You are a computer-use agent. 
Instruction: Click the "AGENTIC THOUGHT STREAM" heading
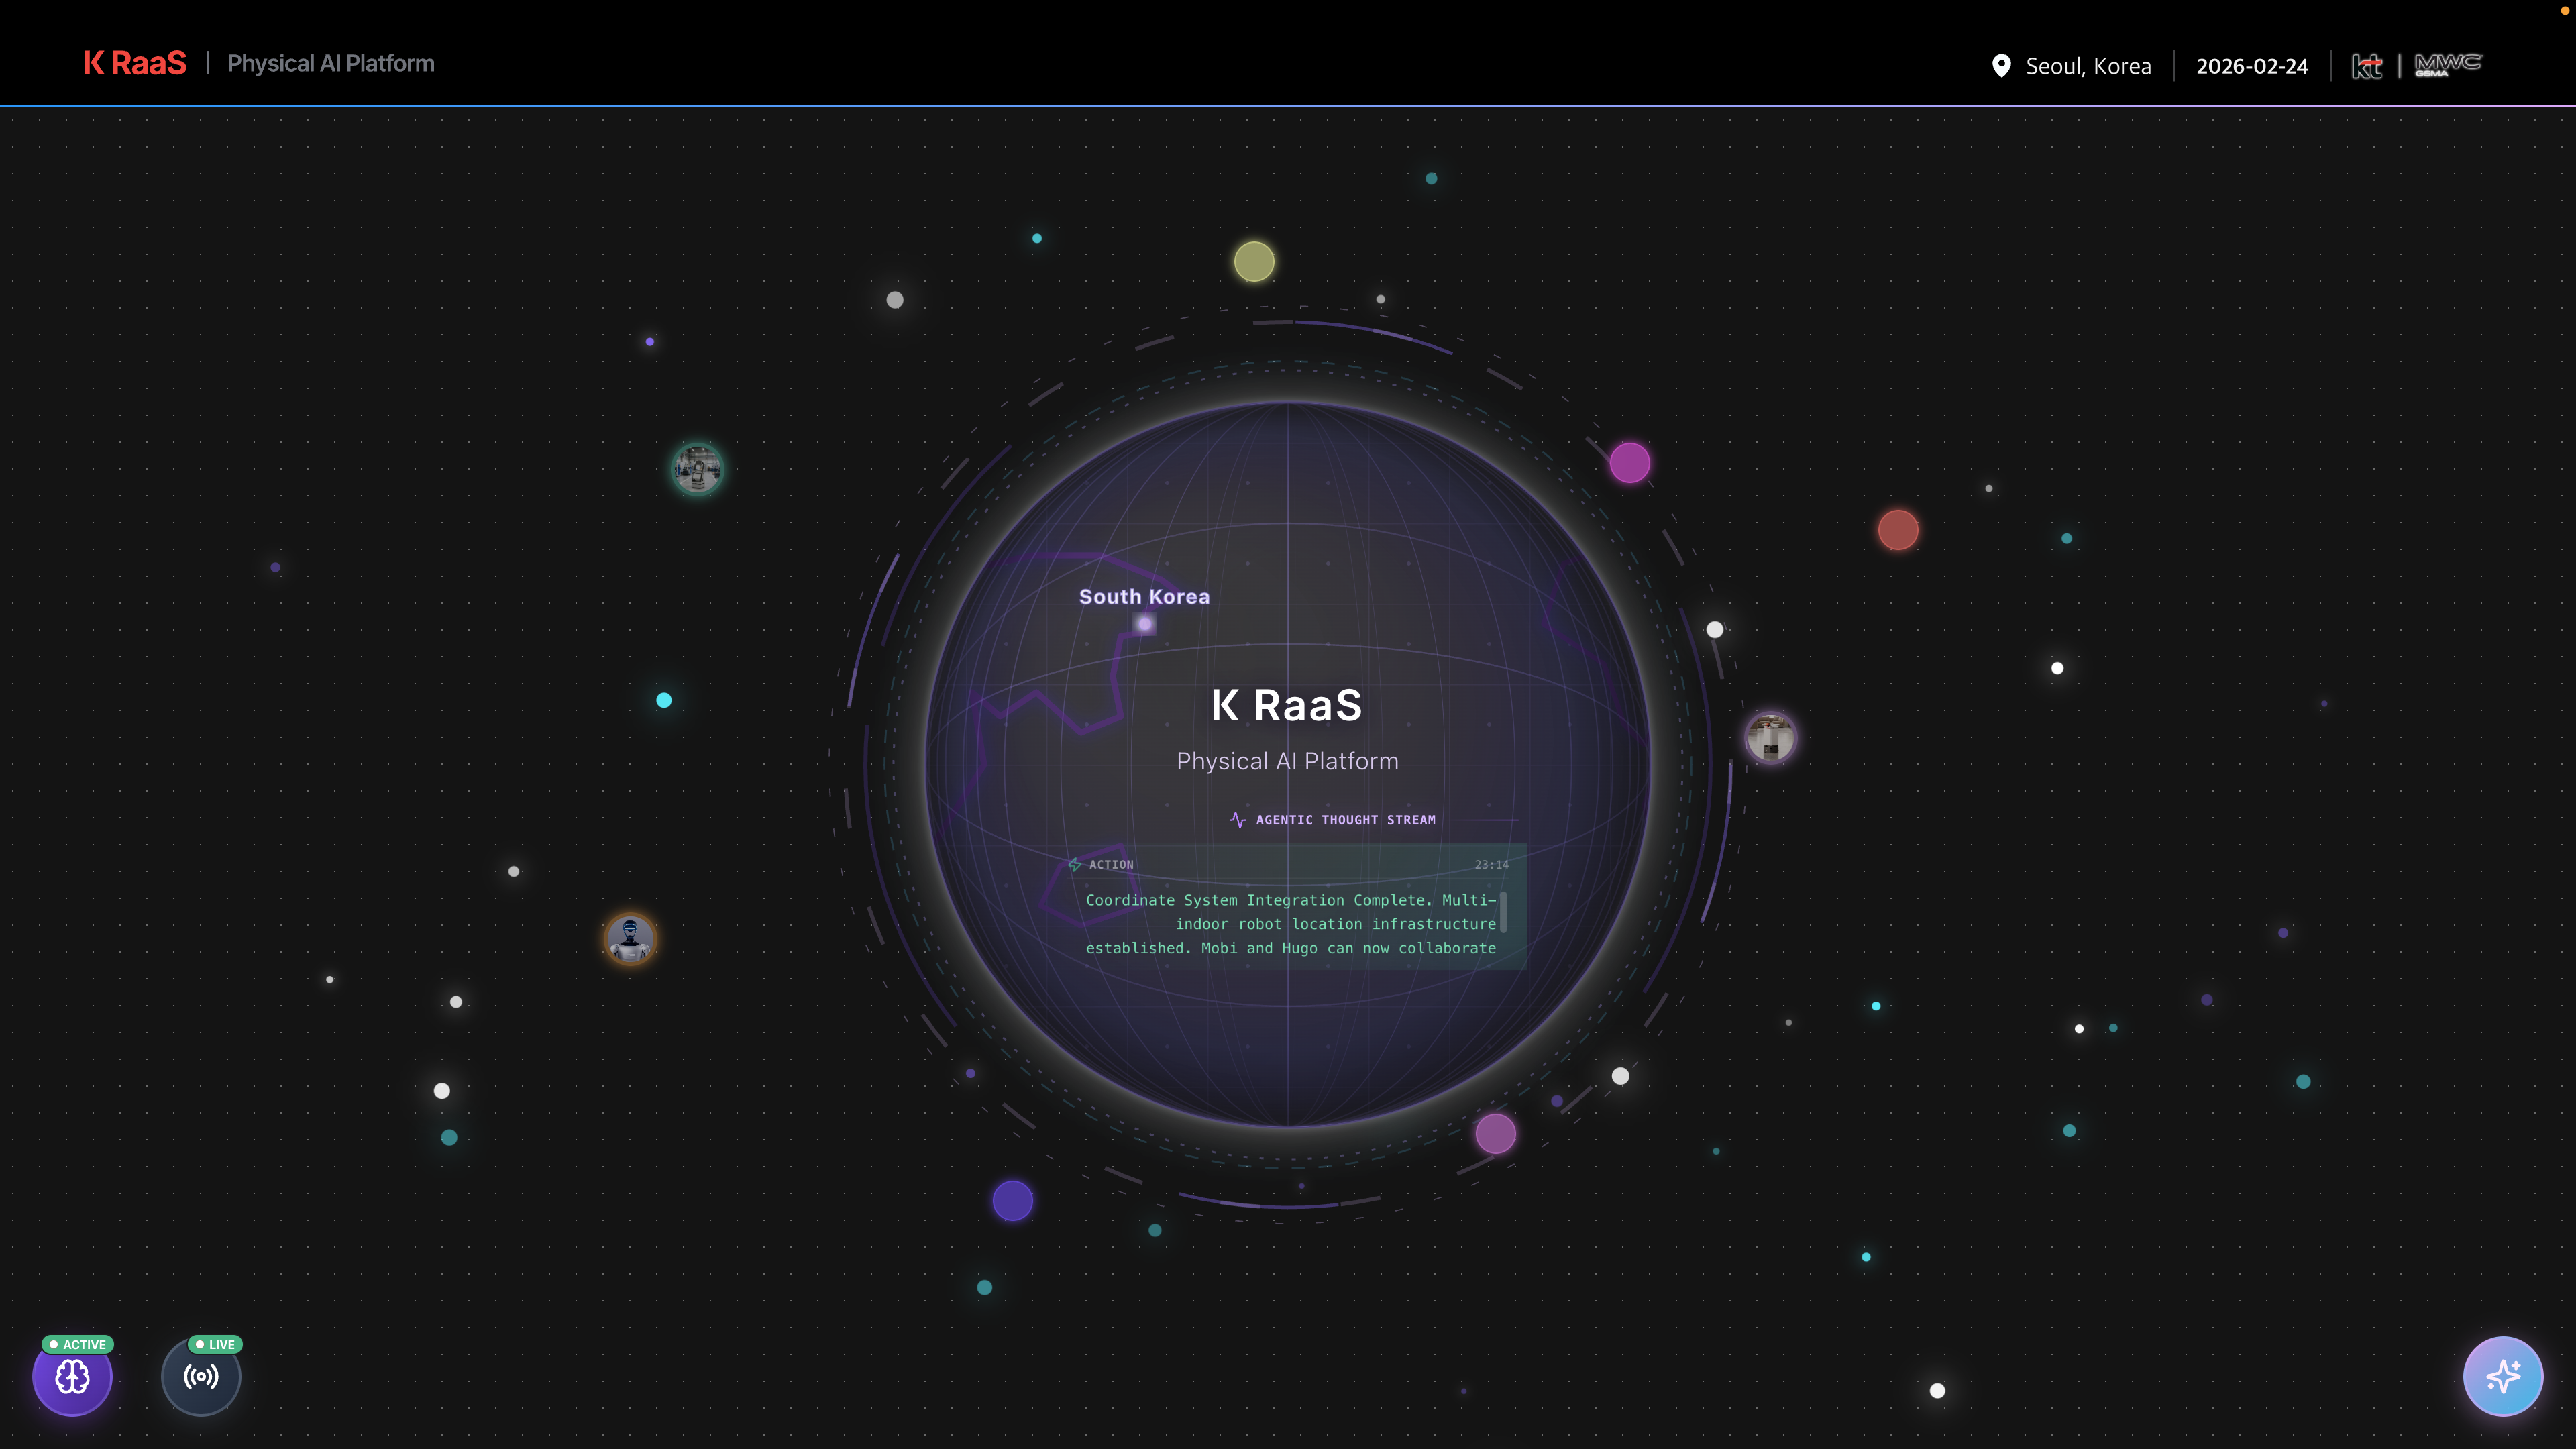(x=1346, y=820)
